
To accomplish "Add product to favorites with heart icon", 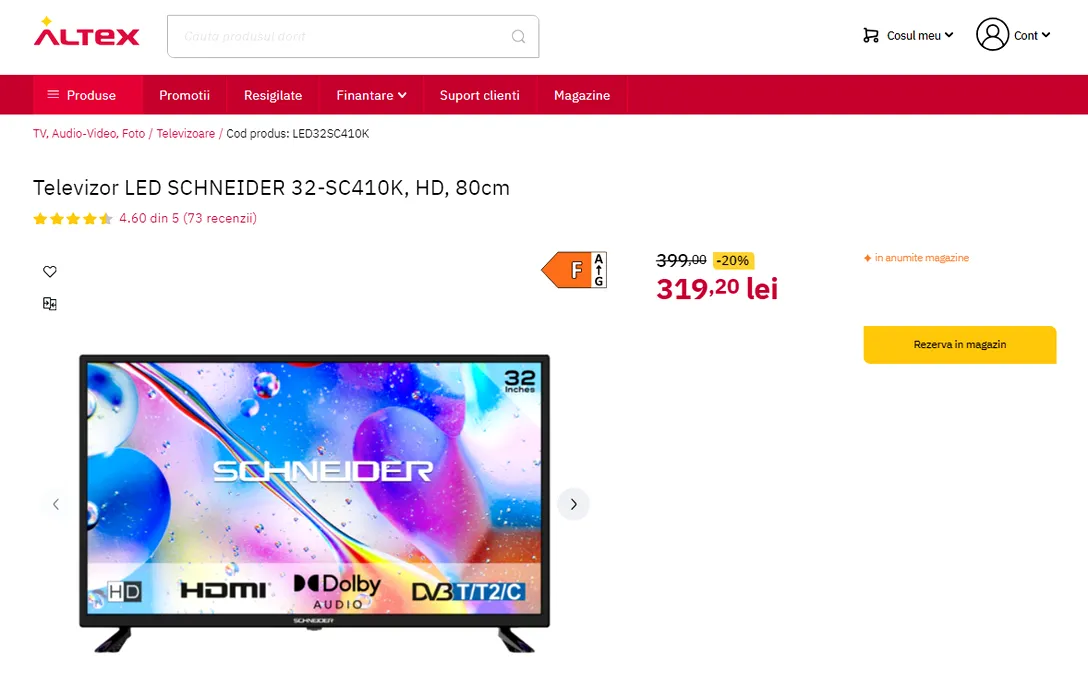I will click(x=50, y=271).
